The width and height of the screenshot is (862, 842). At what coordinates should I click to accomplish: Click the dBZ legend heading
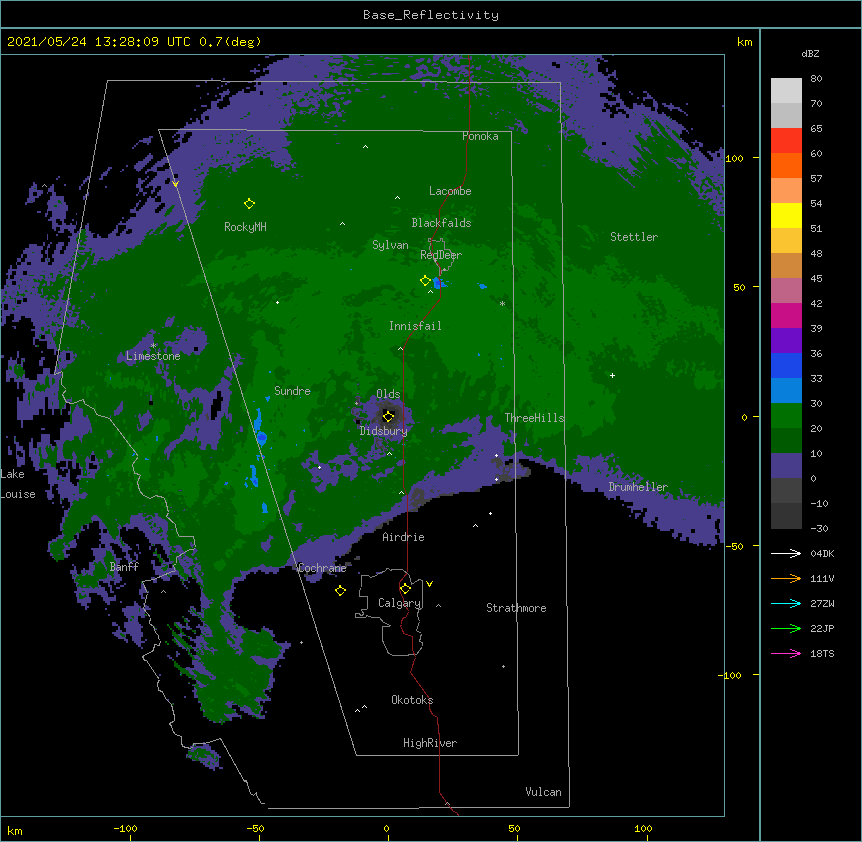coord(810,54)
